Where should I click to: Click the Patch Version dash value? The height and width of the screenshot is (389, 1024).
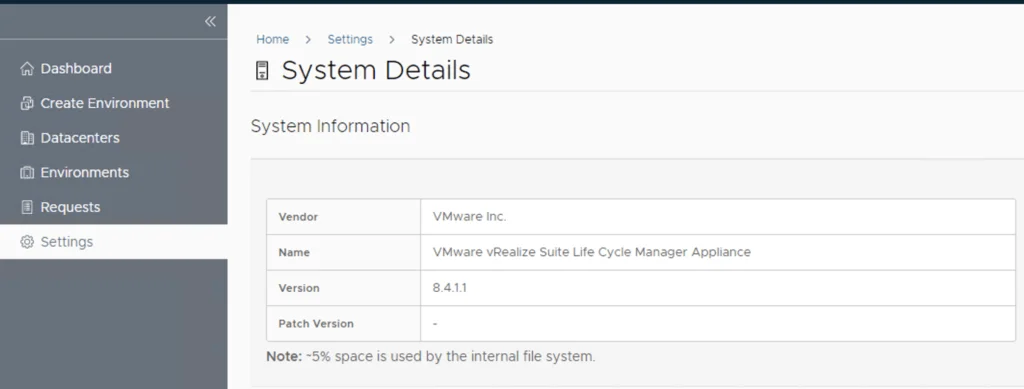[435, 324]
